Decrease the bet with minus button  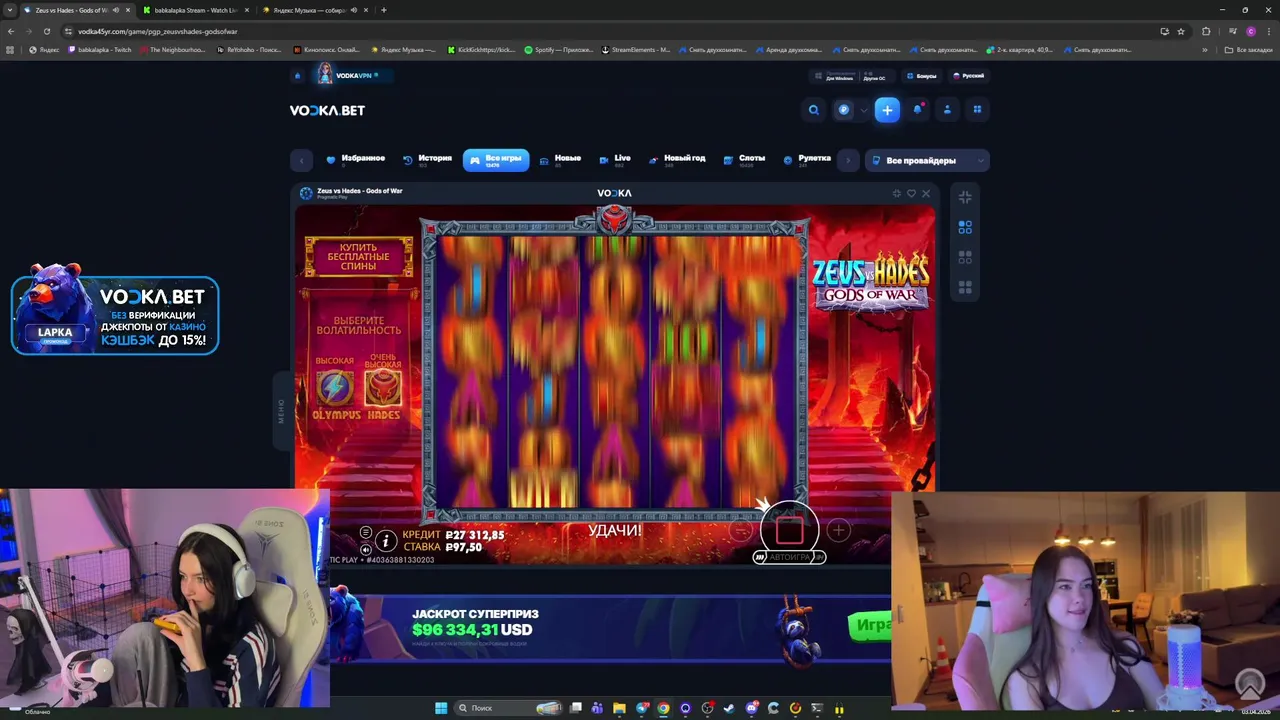point(741,530)
